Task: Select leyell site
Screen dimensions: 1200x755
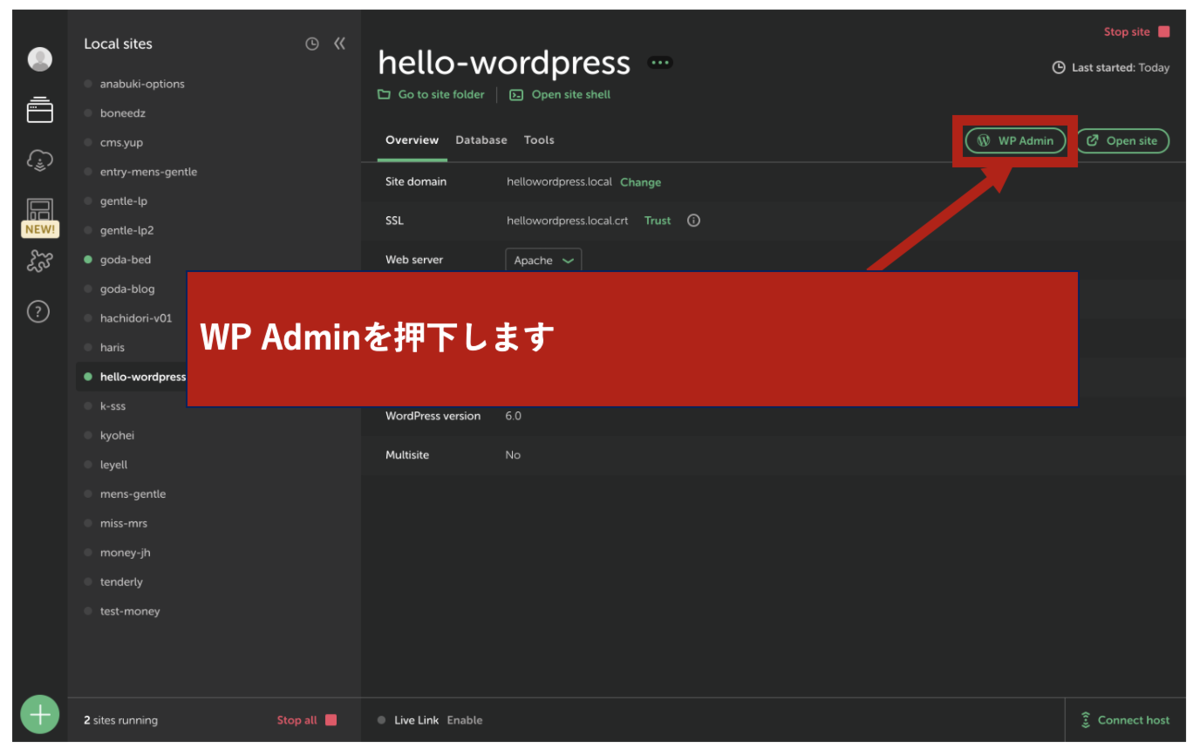Action: pyautogui.click(x=114, y=464)
